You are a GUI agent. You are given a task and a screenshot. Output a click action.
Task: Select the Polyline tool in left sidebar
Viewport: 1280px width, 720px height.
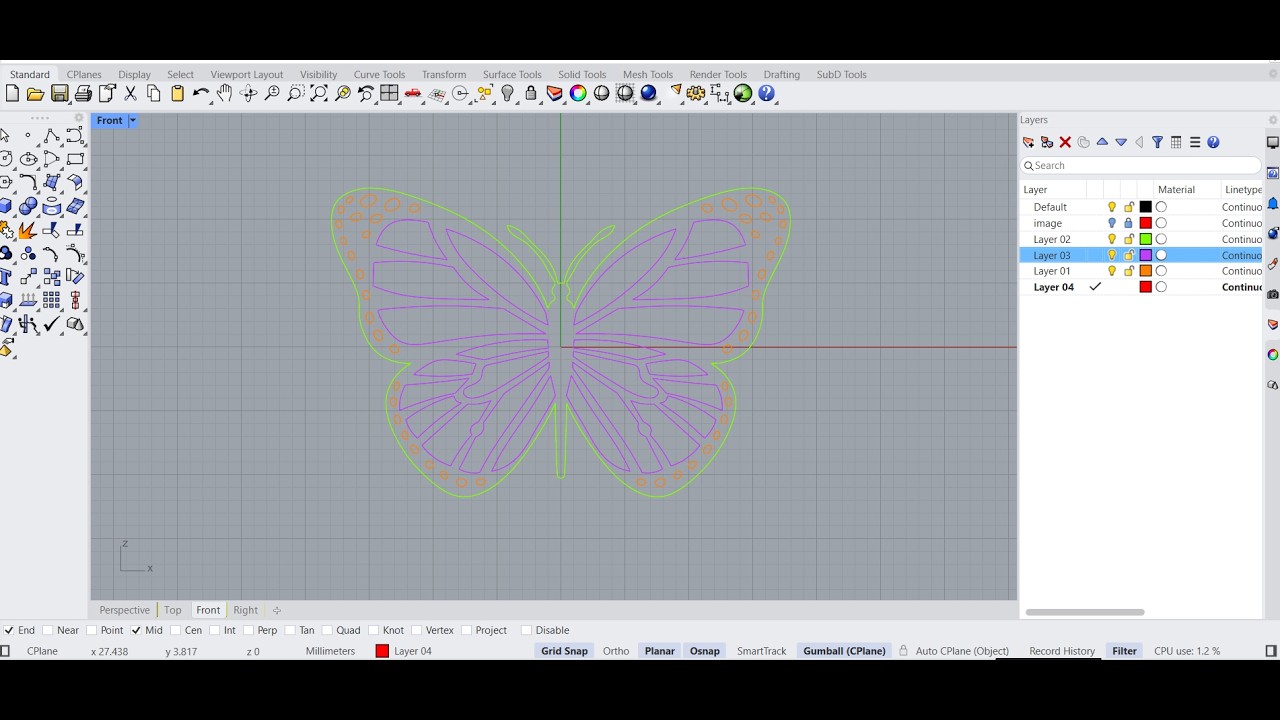coord(52,135)
